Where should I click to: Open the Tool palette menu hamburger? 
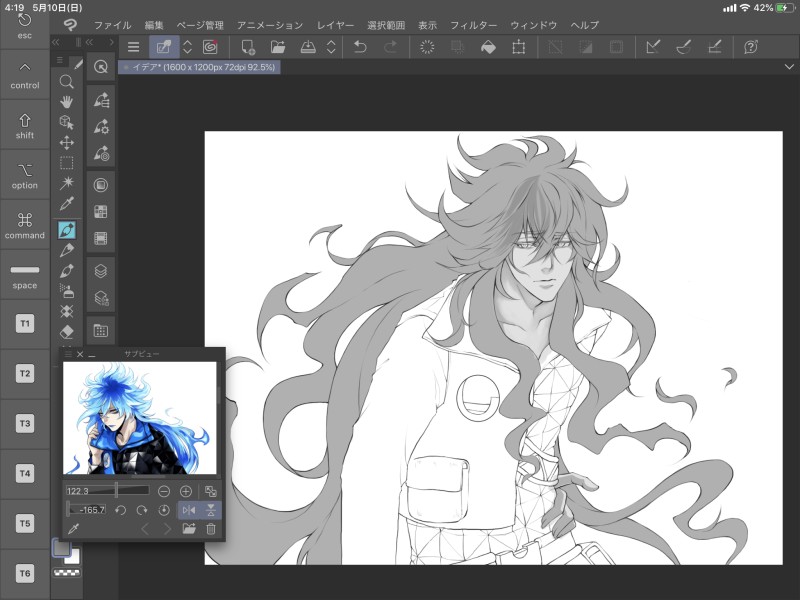point(60,60)
